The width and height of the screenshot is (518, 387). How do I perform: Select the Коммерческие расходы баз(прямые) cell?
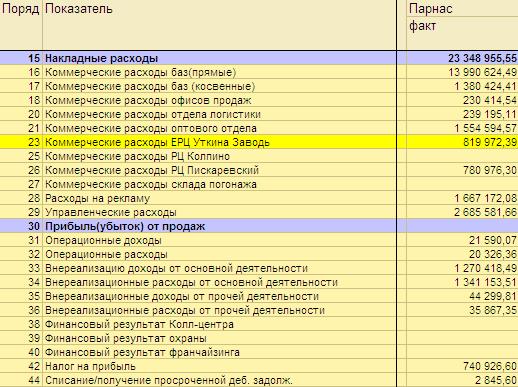pos(219,72)
